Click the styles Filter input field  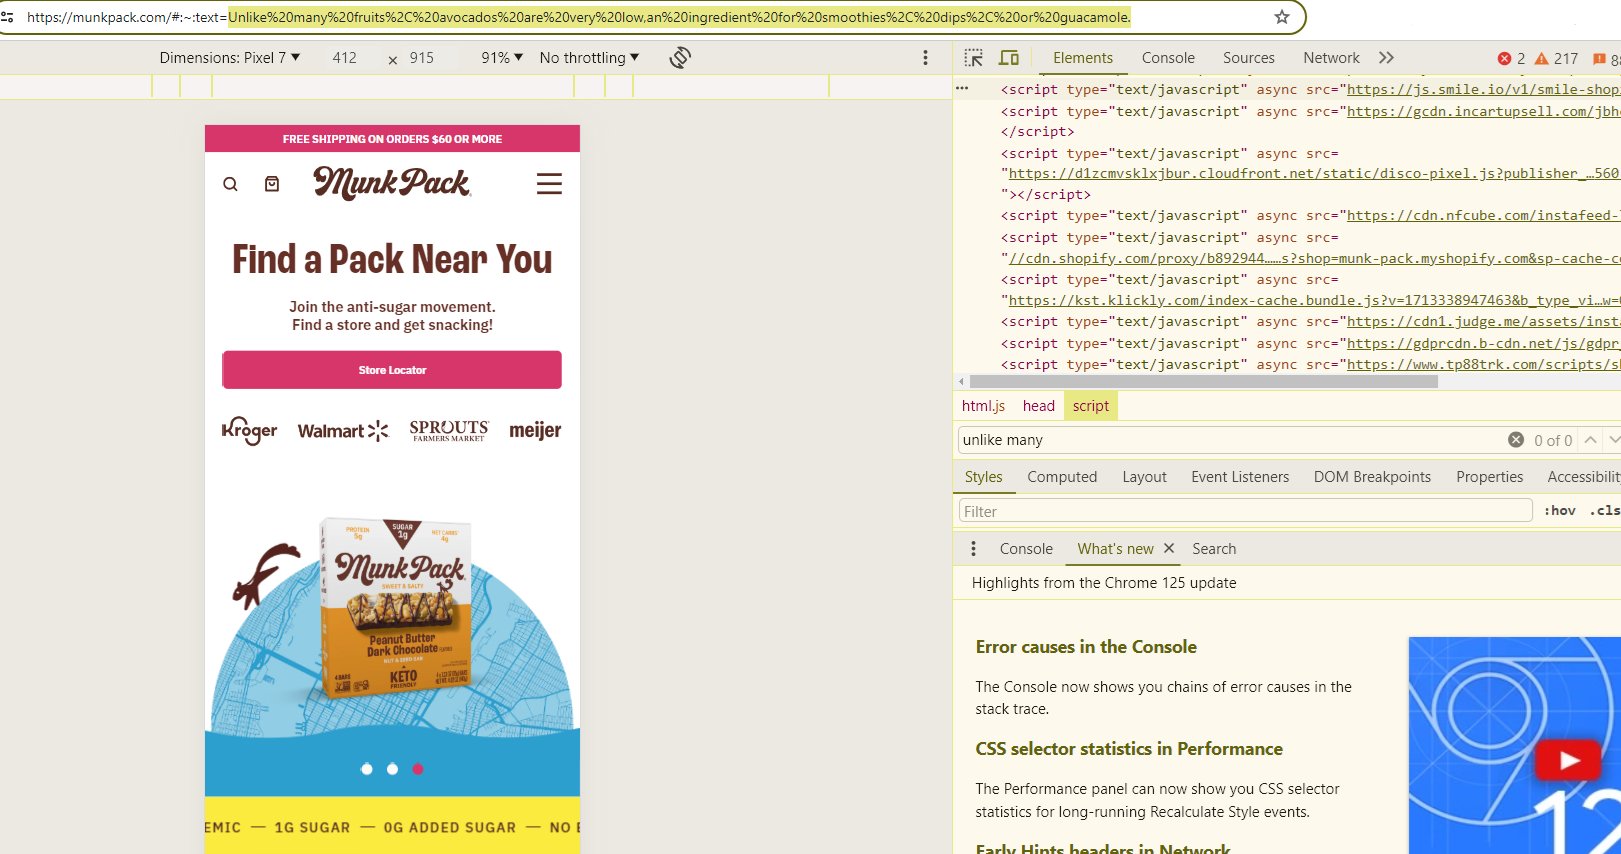click(x=1245, y=511)
